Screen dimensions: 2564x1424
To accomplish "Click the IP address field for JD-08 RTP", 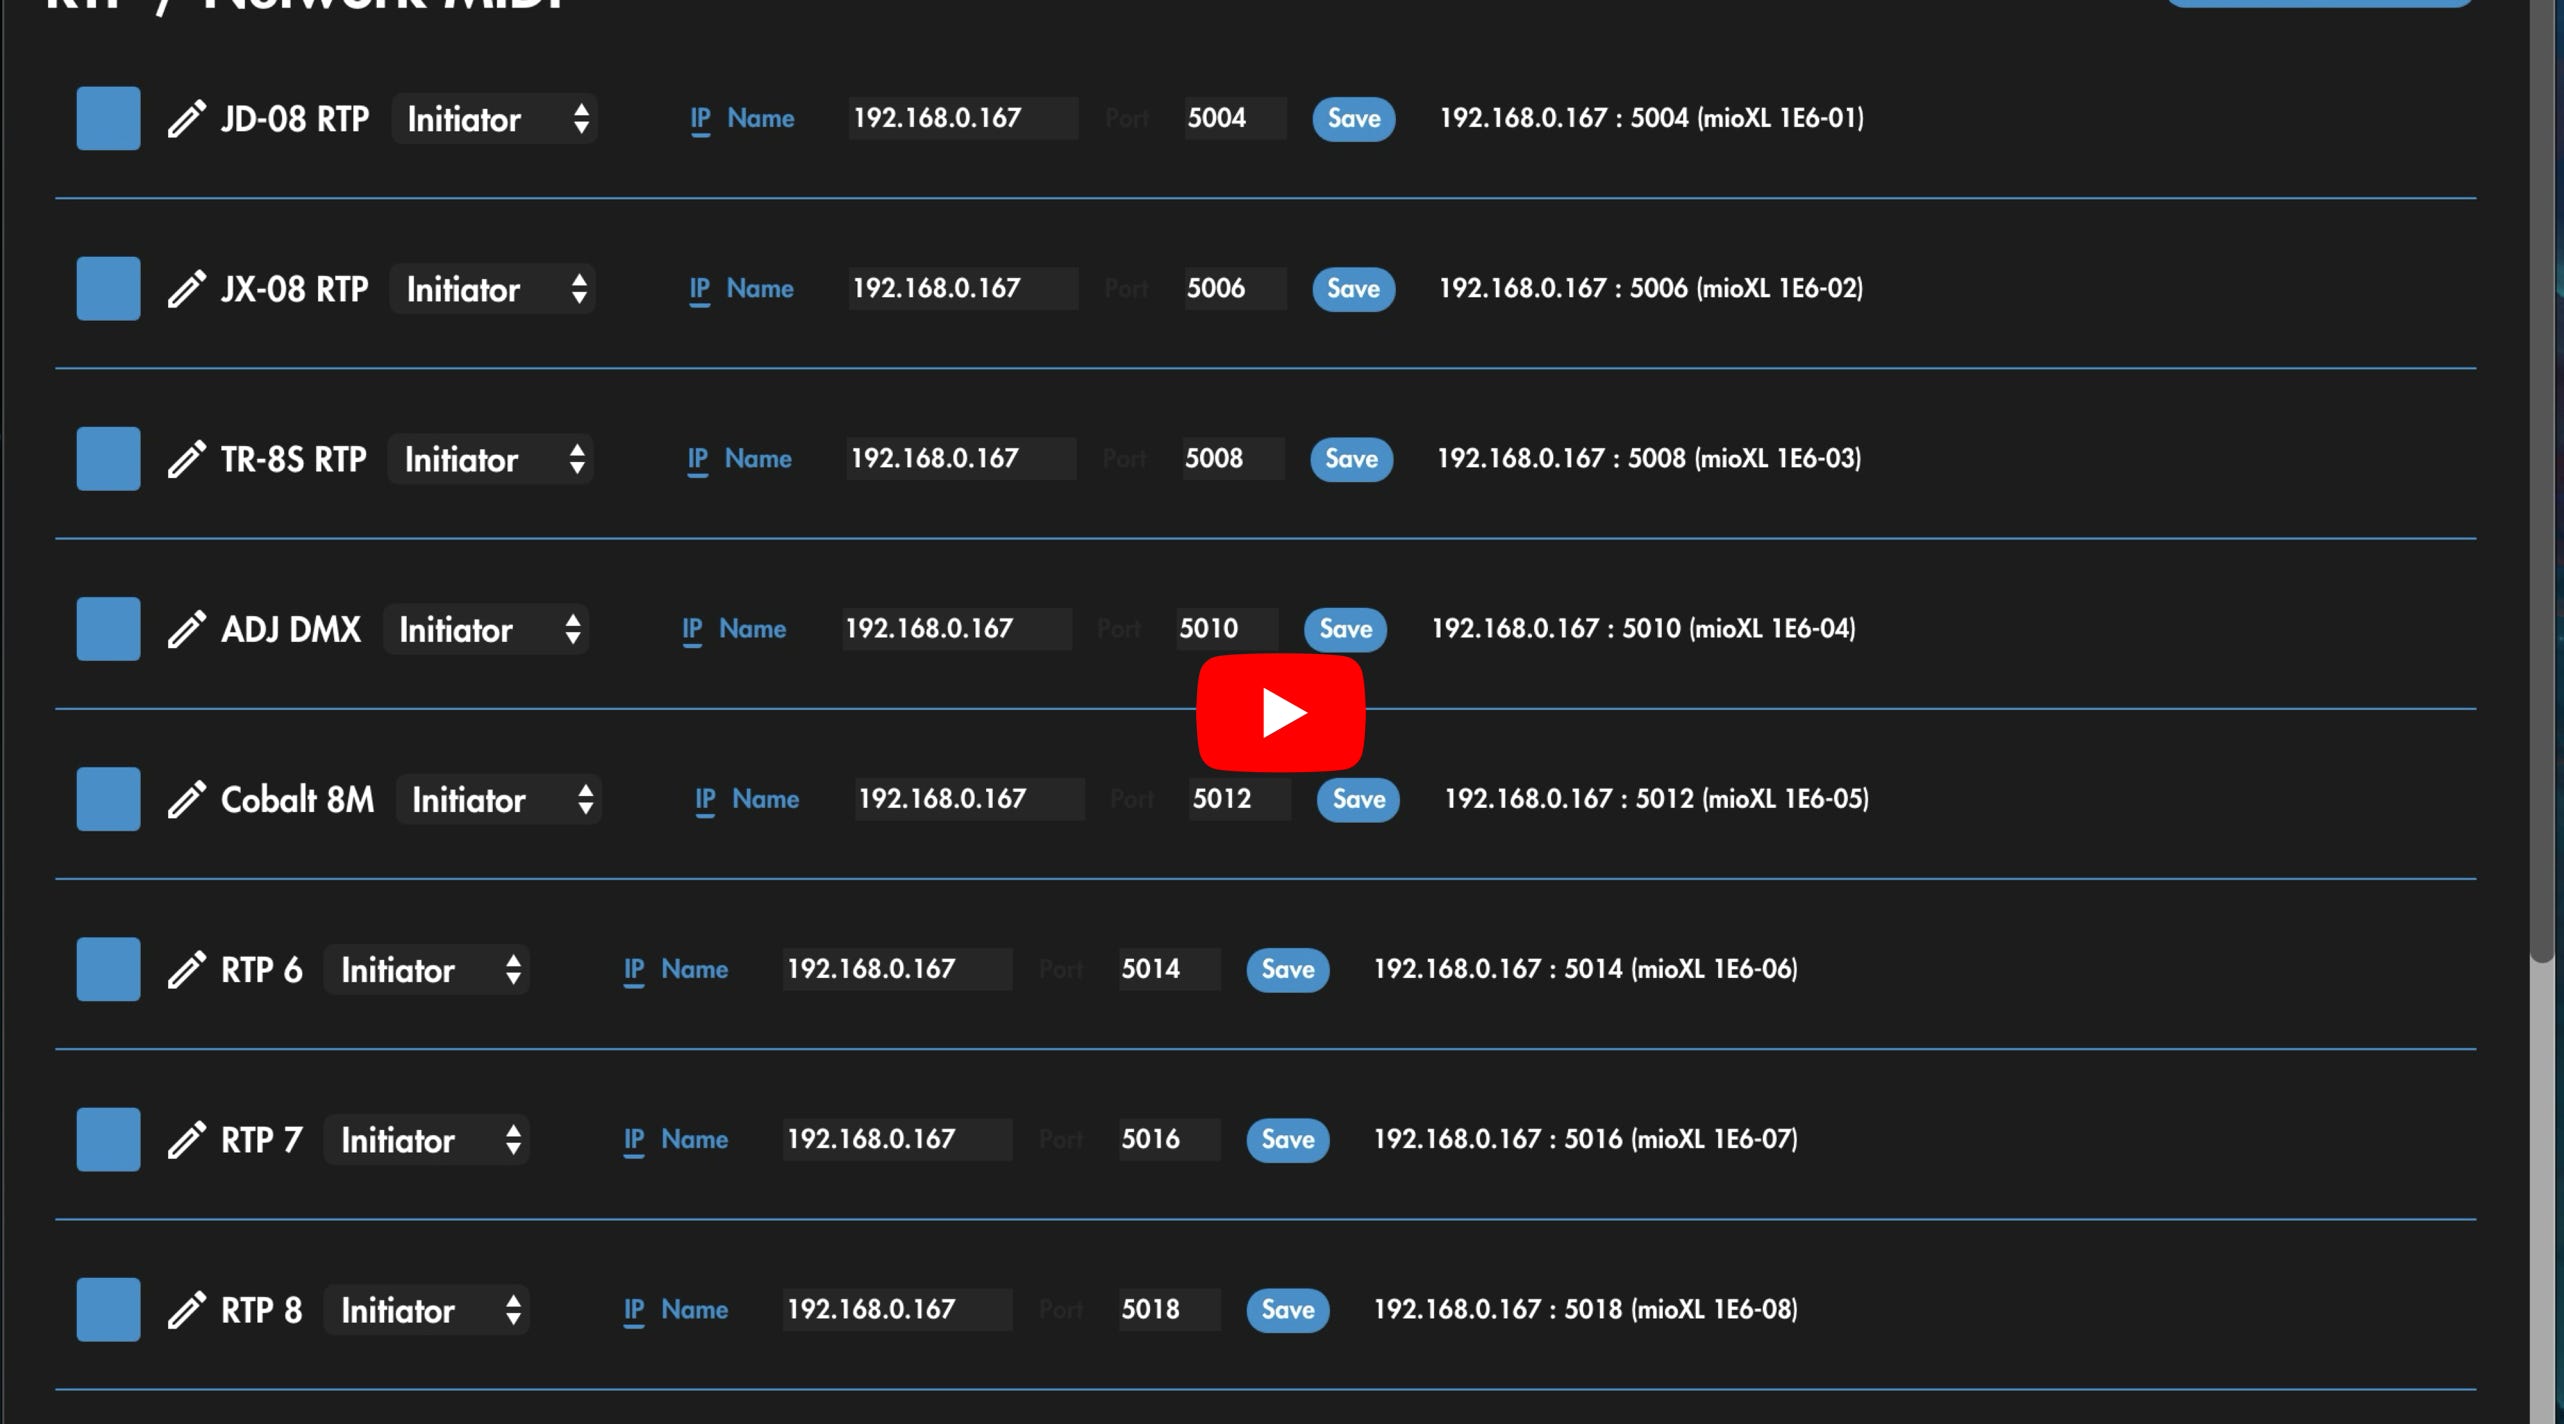I will [963, 118].
